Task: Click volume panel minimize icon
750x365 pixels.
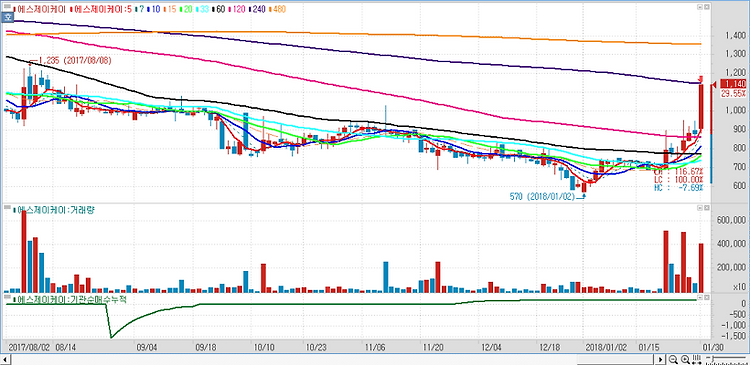Action: pyautogui.click(x=699, y=209)
